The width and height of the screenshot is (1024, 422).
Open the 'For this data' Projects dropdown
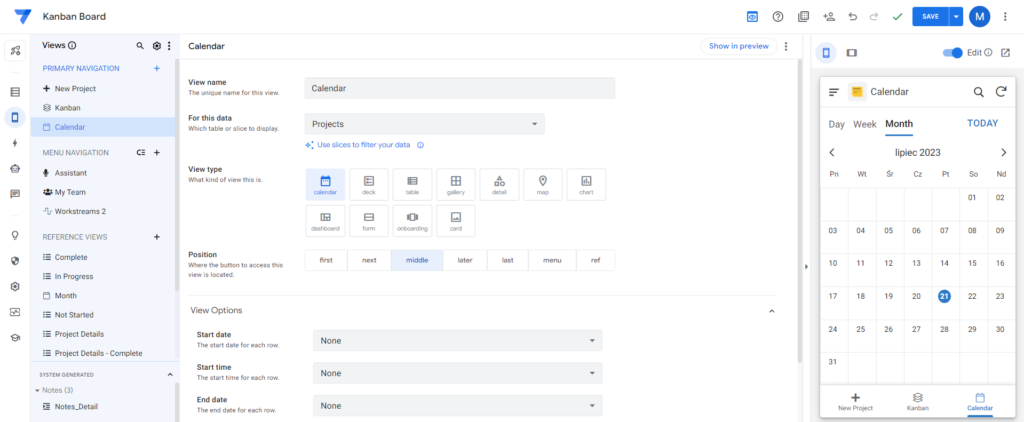(x=424, y=124)
